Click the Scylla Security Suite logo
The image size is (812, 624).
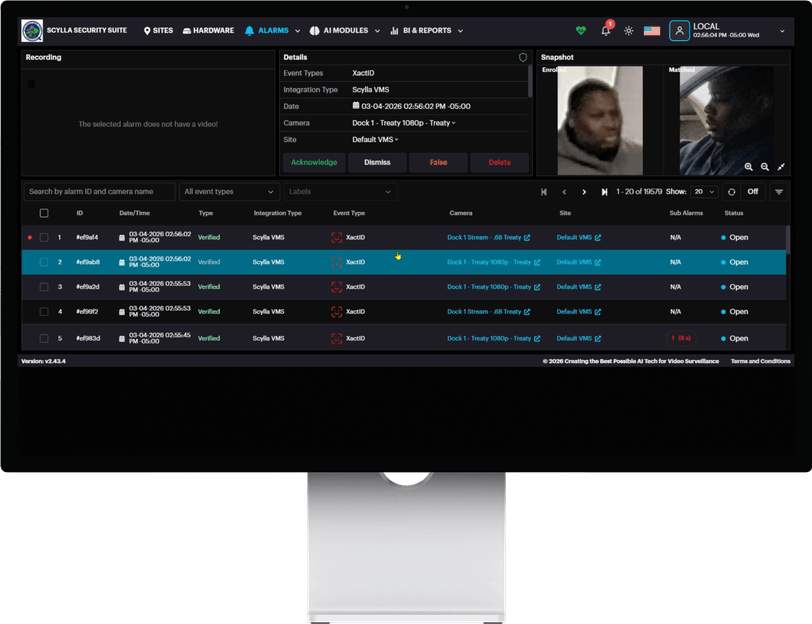click(x=32, y=31)
